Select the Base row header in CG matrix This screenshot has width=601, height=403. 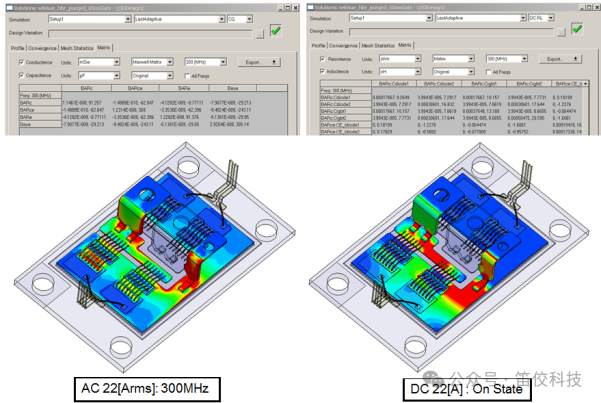pos(40,124)
